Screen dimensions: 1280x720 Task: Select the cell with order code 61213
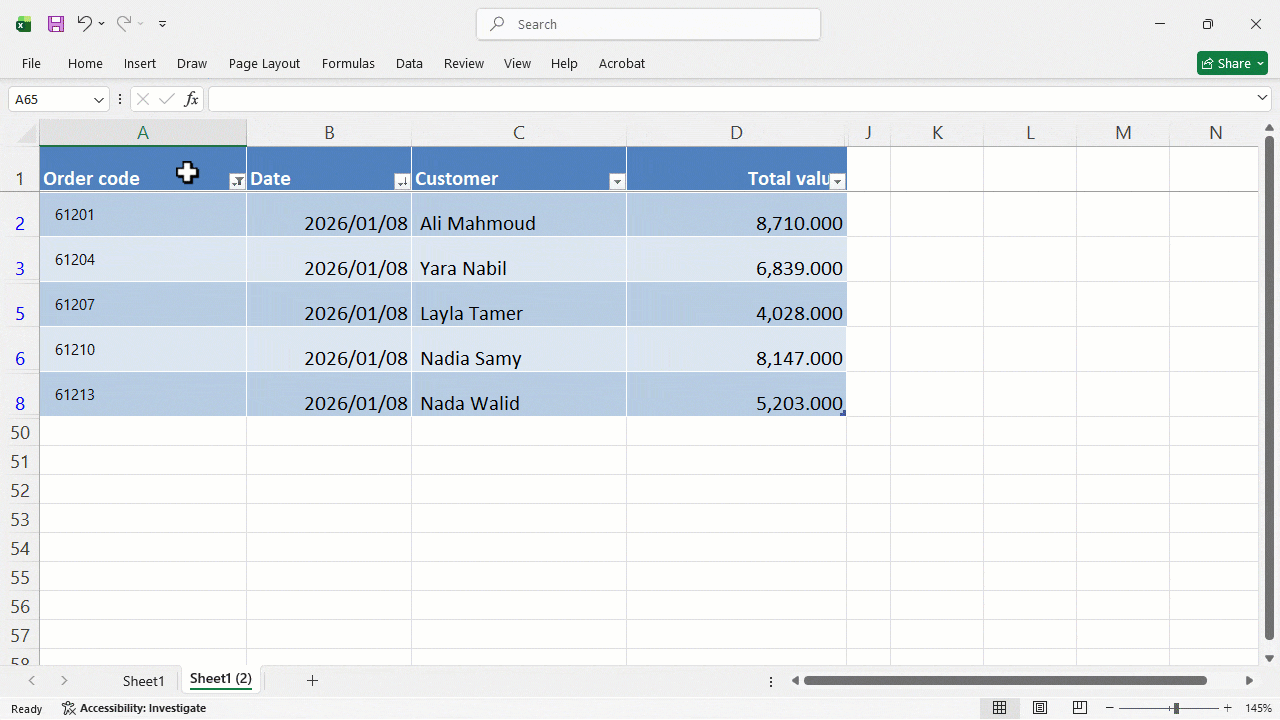(143, 394)
